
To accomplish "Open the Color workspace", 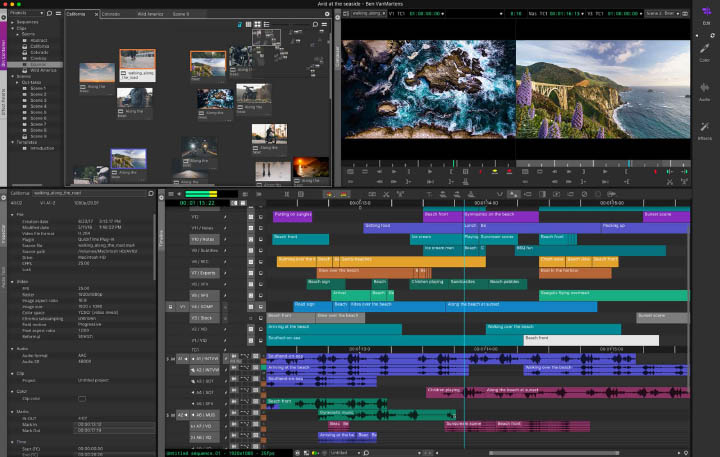I will pos(705,50).
